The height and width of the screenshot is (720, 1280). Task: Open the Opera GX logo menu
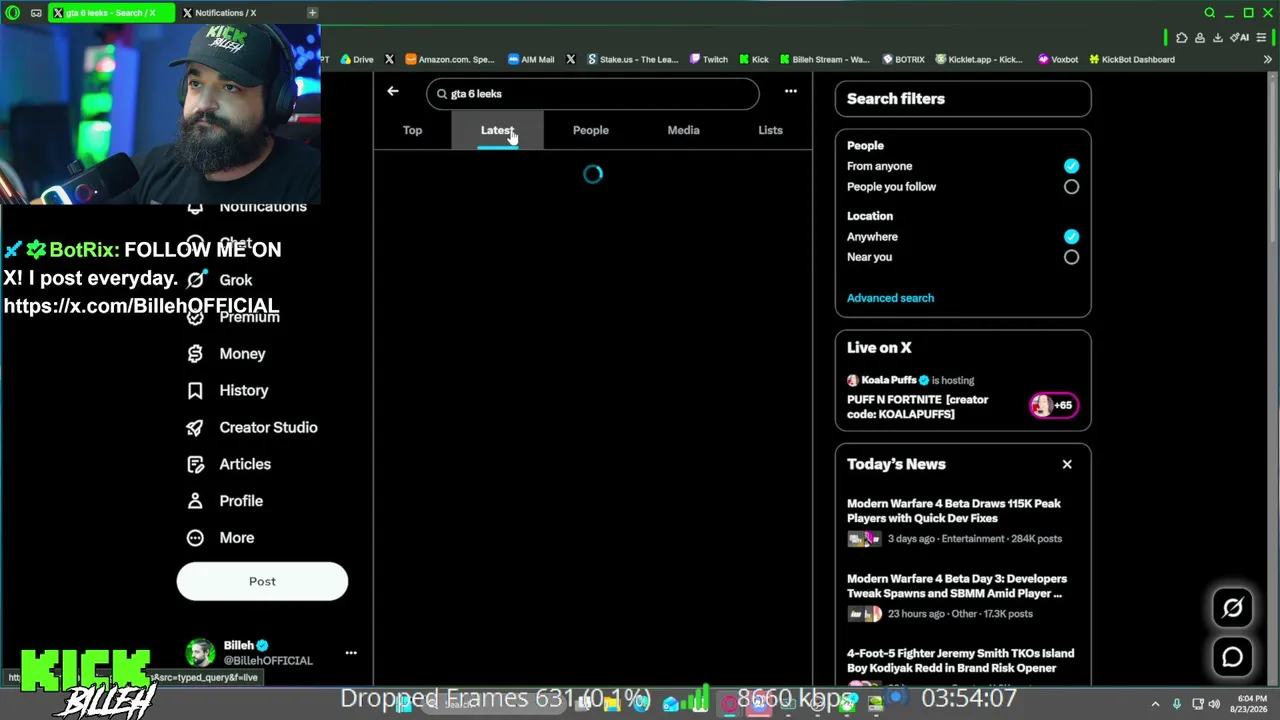tap(13, 13)
